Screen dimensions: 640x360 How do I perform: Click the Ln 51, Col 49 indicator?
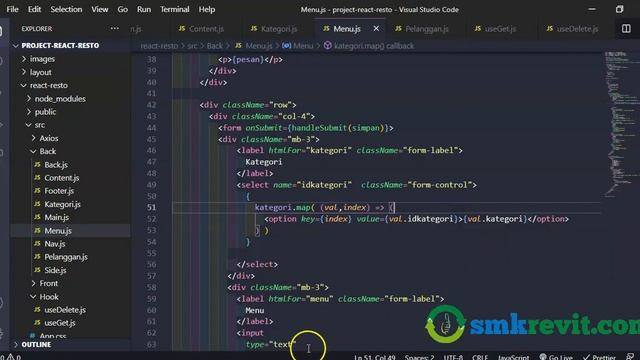click(375, 357)
